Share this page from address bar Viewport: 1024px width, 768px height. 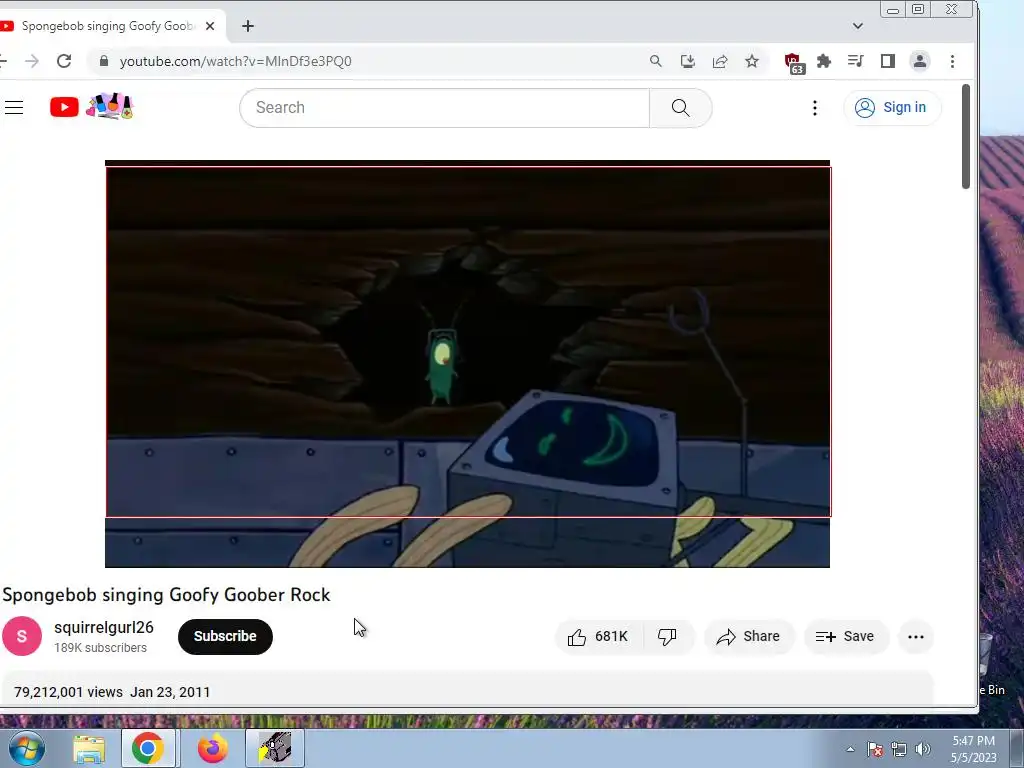tap(720, 61)
